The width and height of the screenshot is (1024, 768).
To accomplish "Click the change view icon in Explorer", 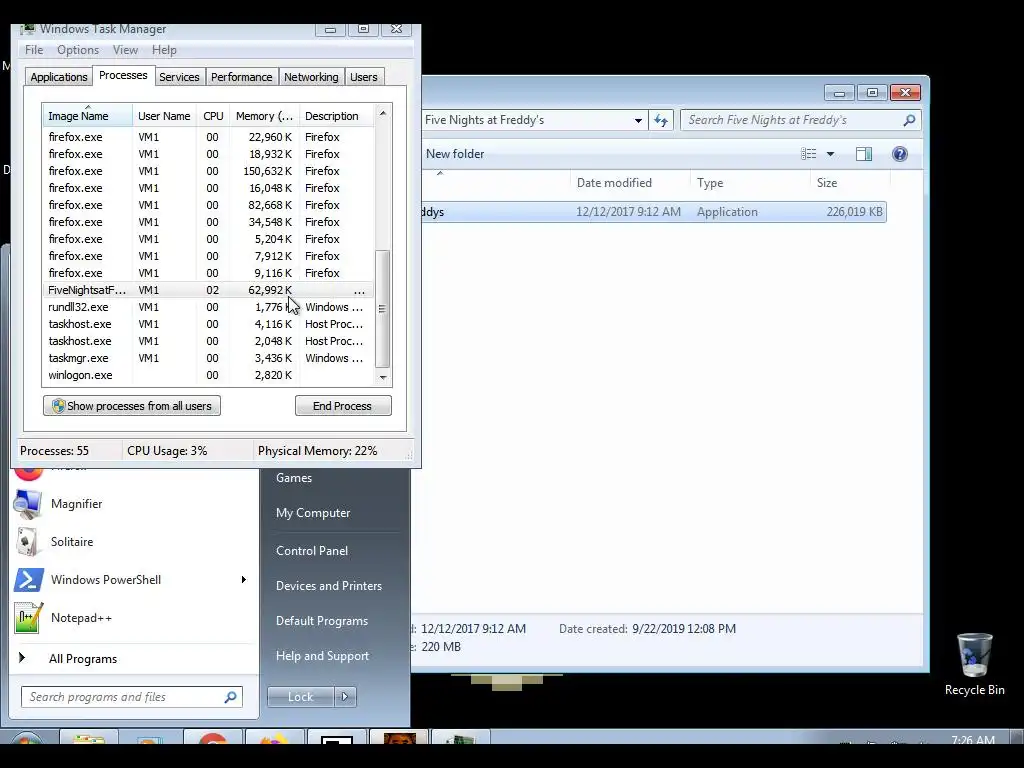I will tap(808, 154).
